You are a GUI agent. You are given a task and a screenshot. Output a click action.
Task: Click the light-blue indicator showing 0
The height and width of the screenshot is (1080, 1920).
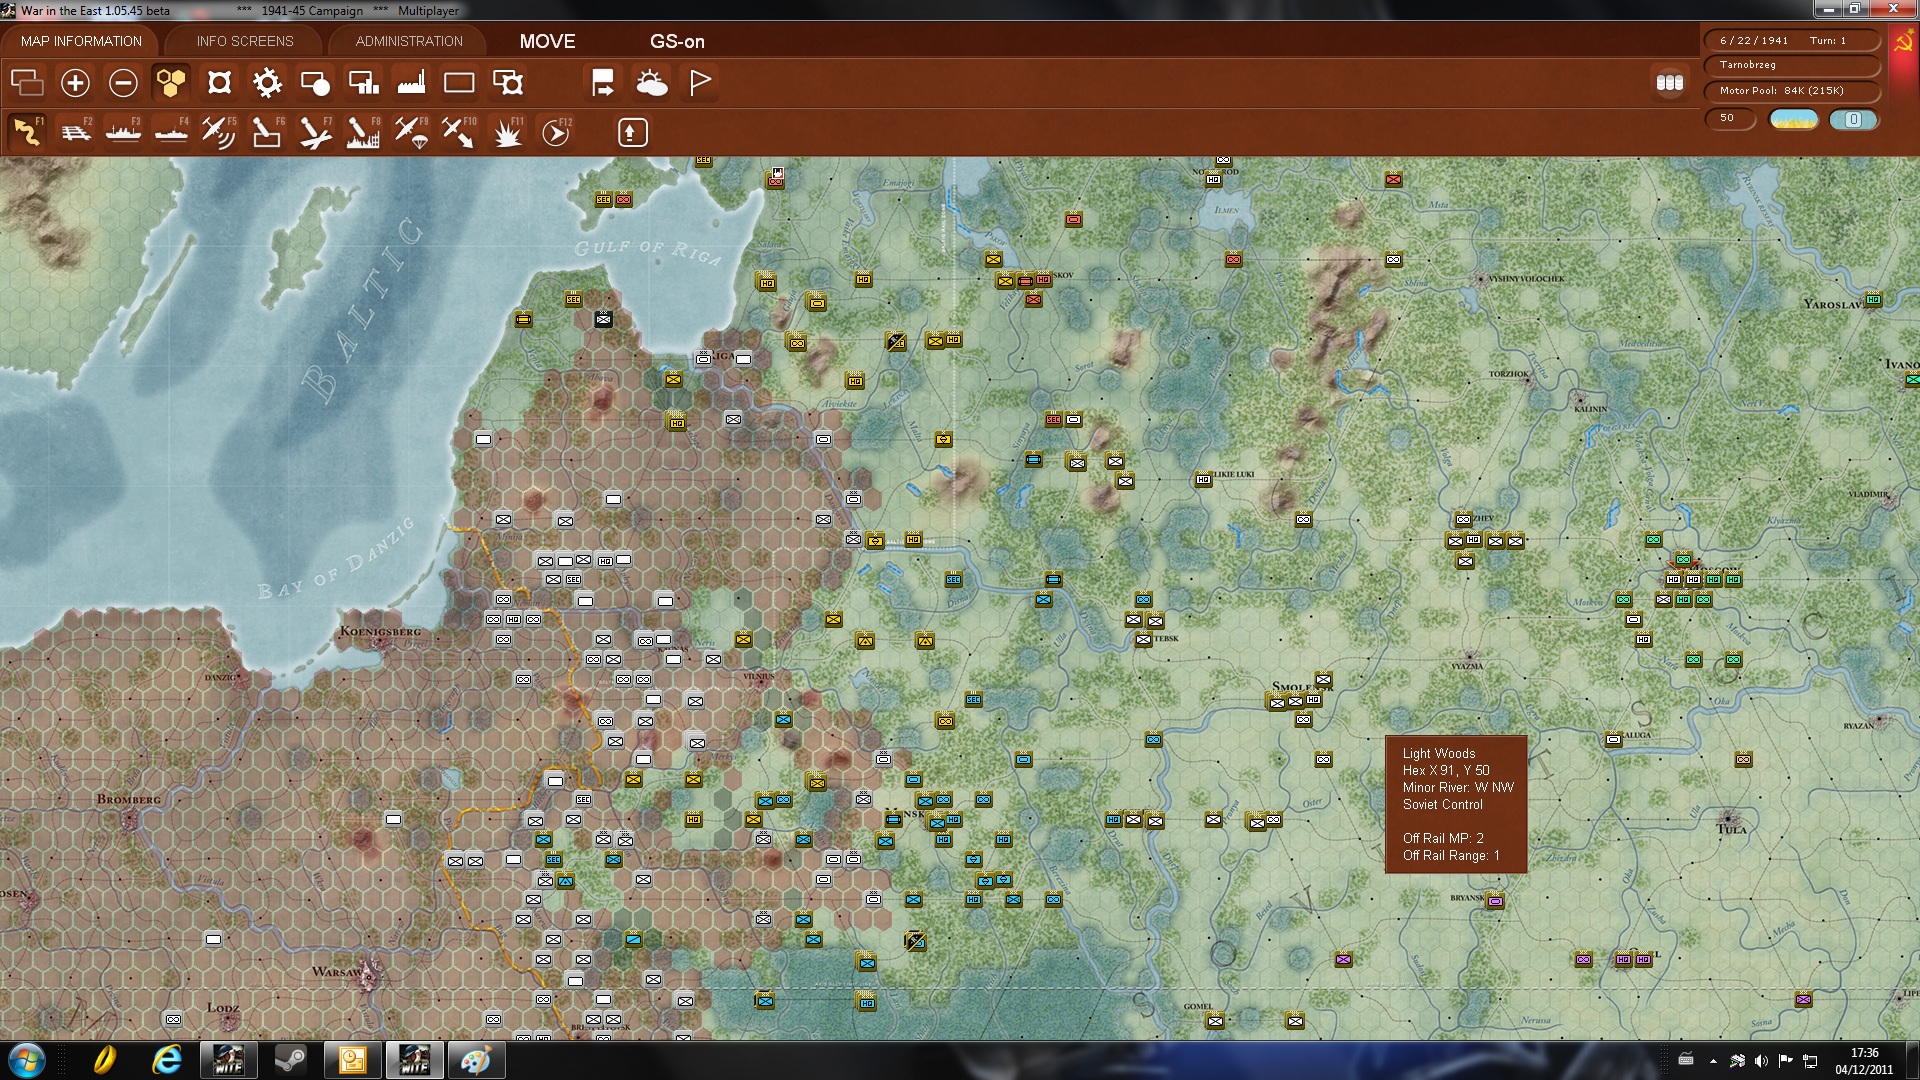pos(1853,119)
